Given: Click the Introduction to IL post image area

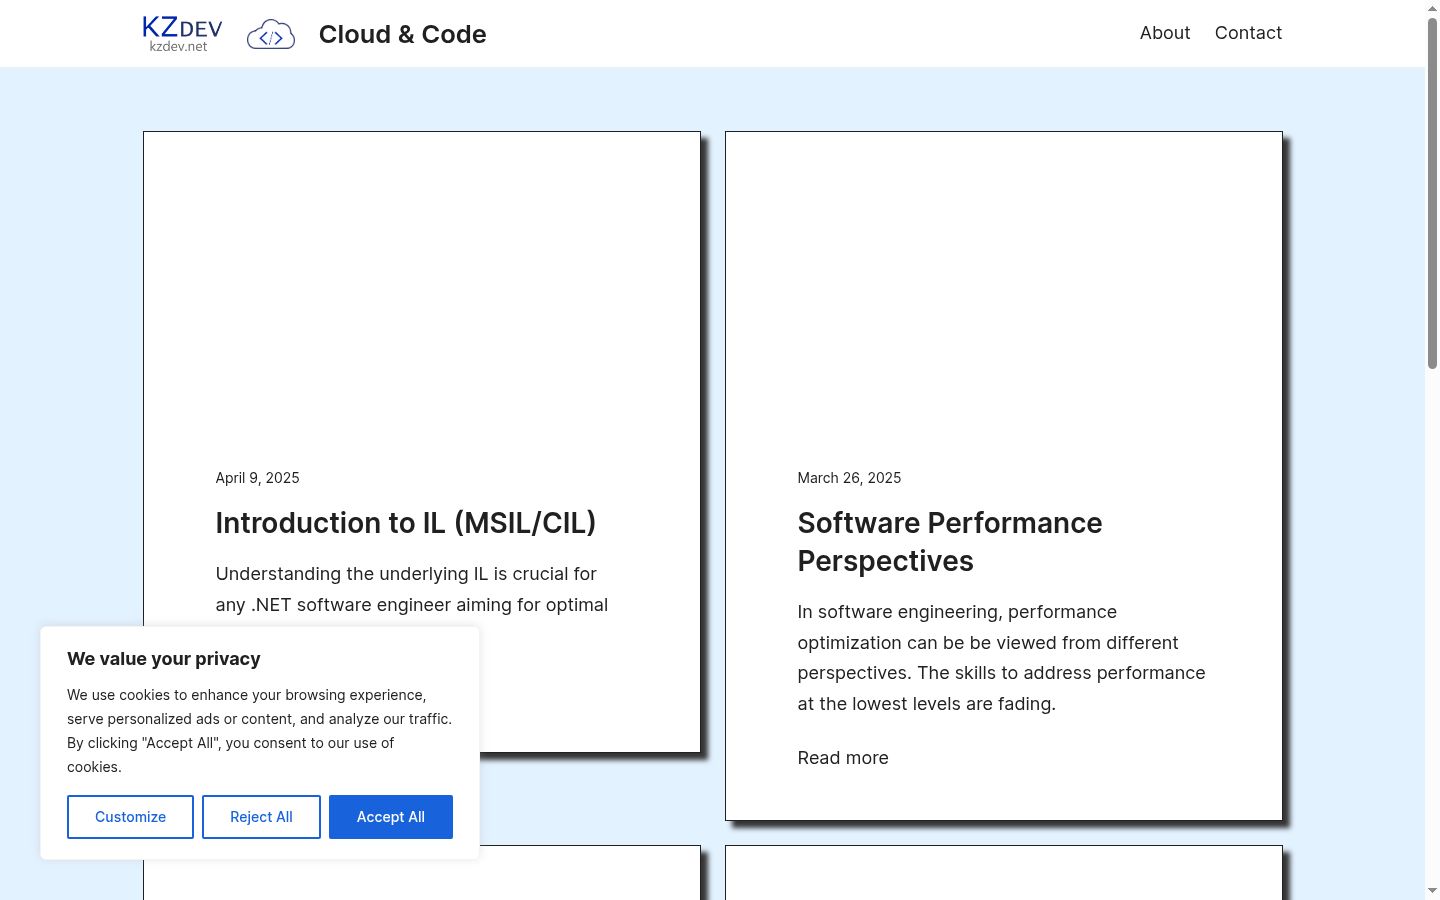Looking at the screenshot, I should point(422,287).
